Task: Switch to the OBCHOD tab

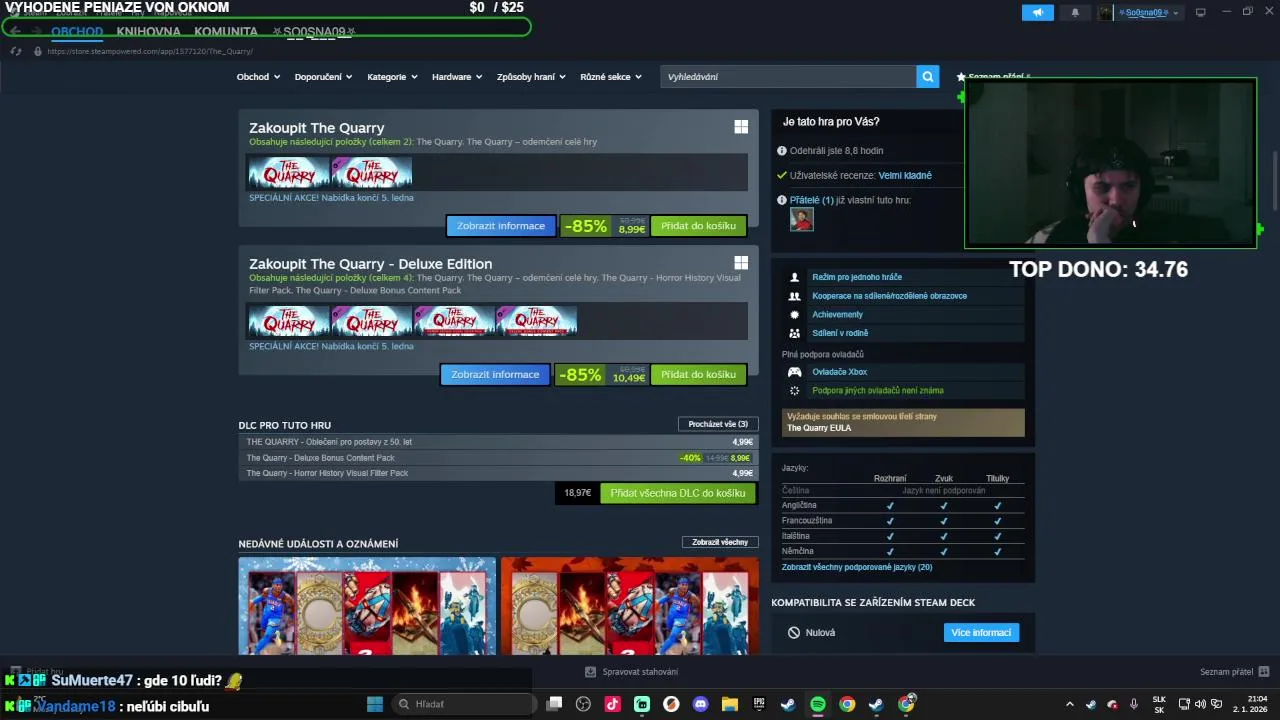Action: [x=77, y=32]
